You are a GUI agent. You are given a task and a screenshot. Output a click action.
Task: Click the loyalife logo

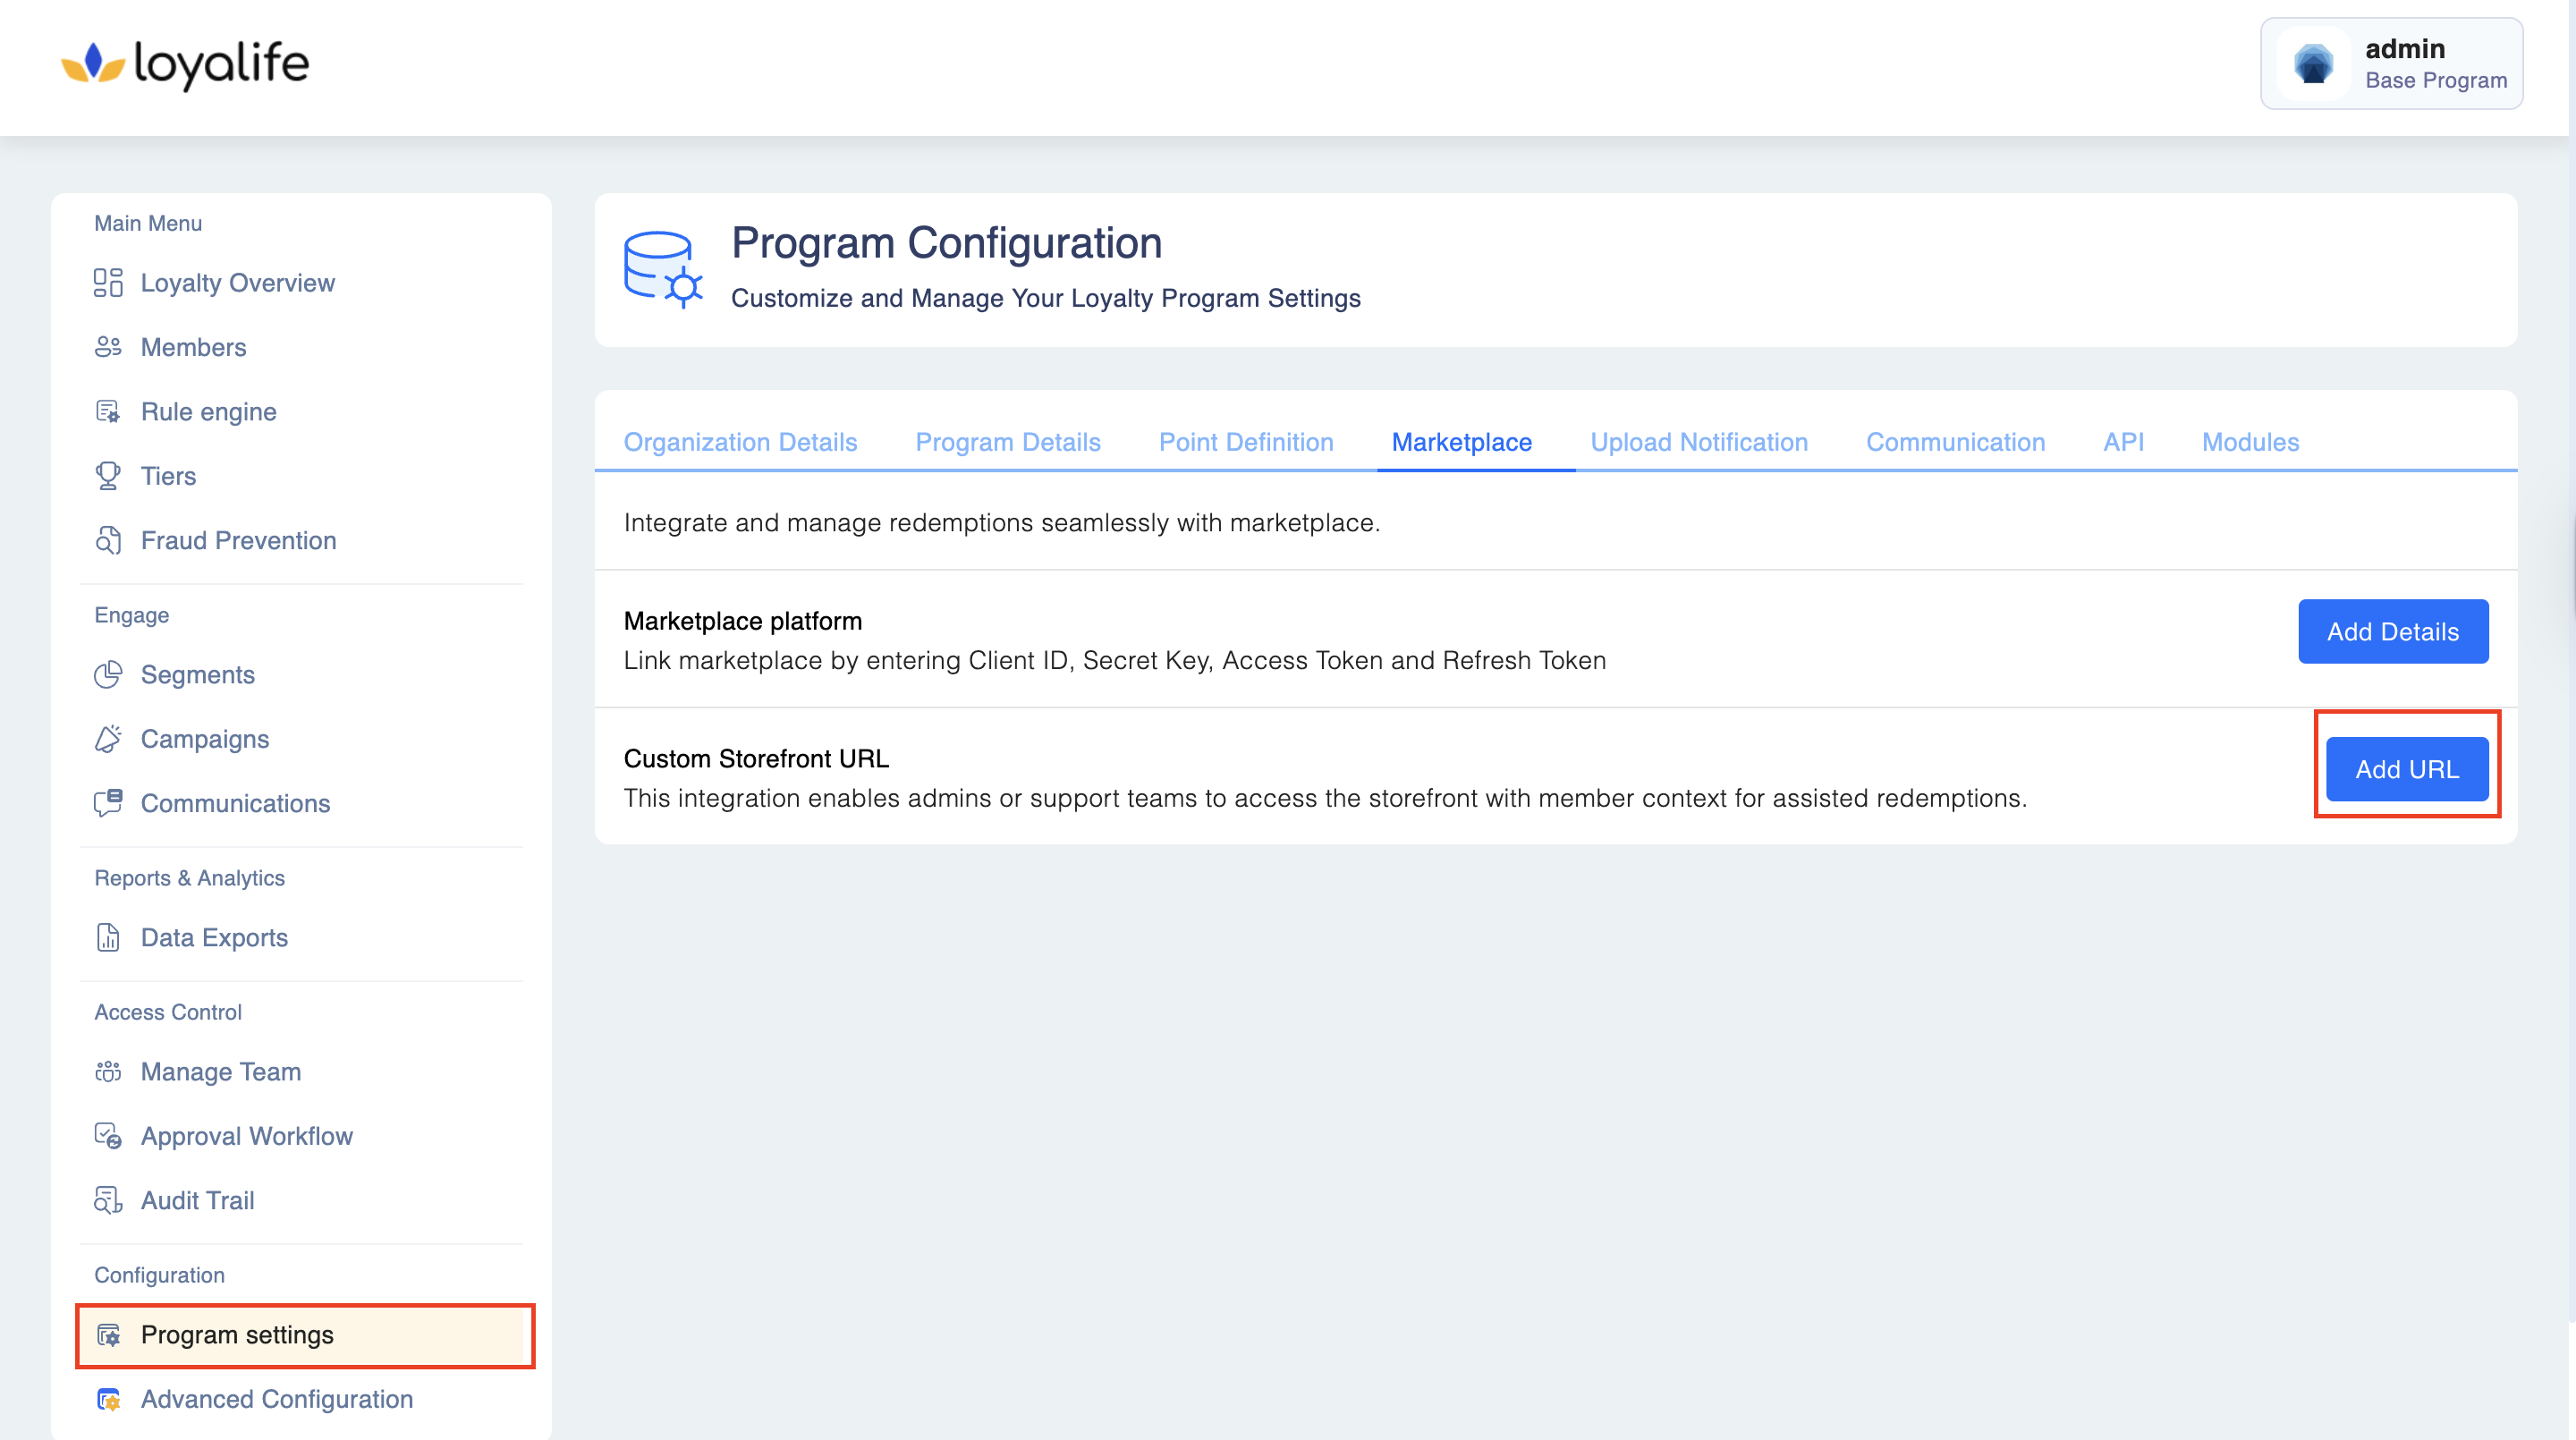point(186,64)
